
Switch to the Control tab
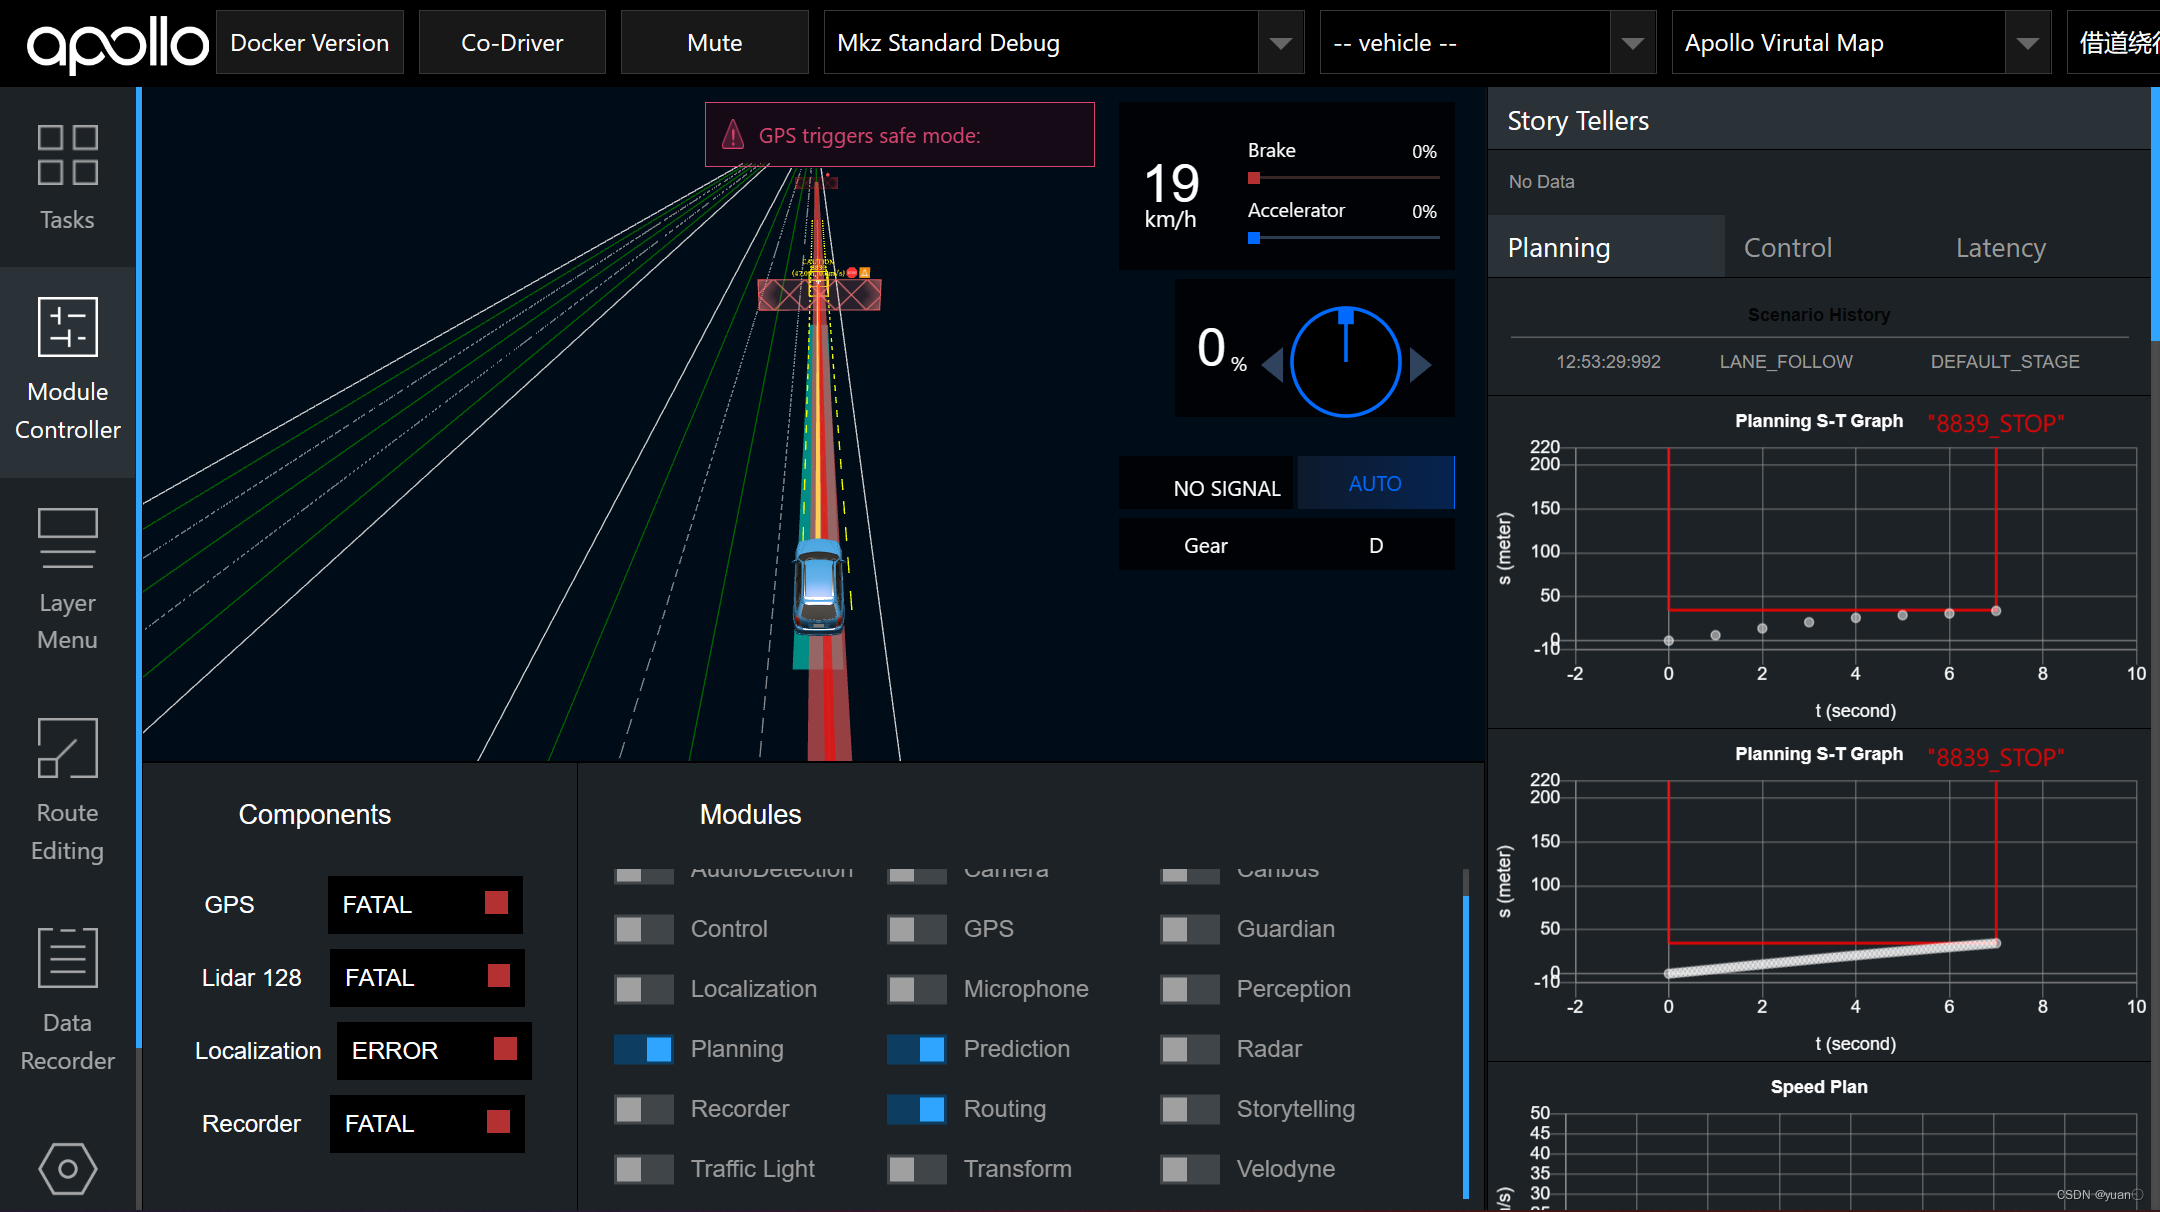(1787, 248)
